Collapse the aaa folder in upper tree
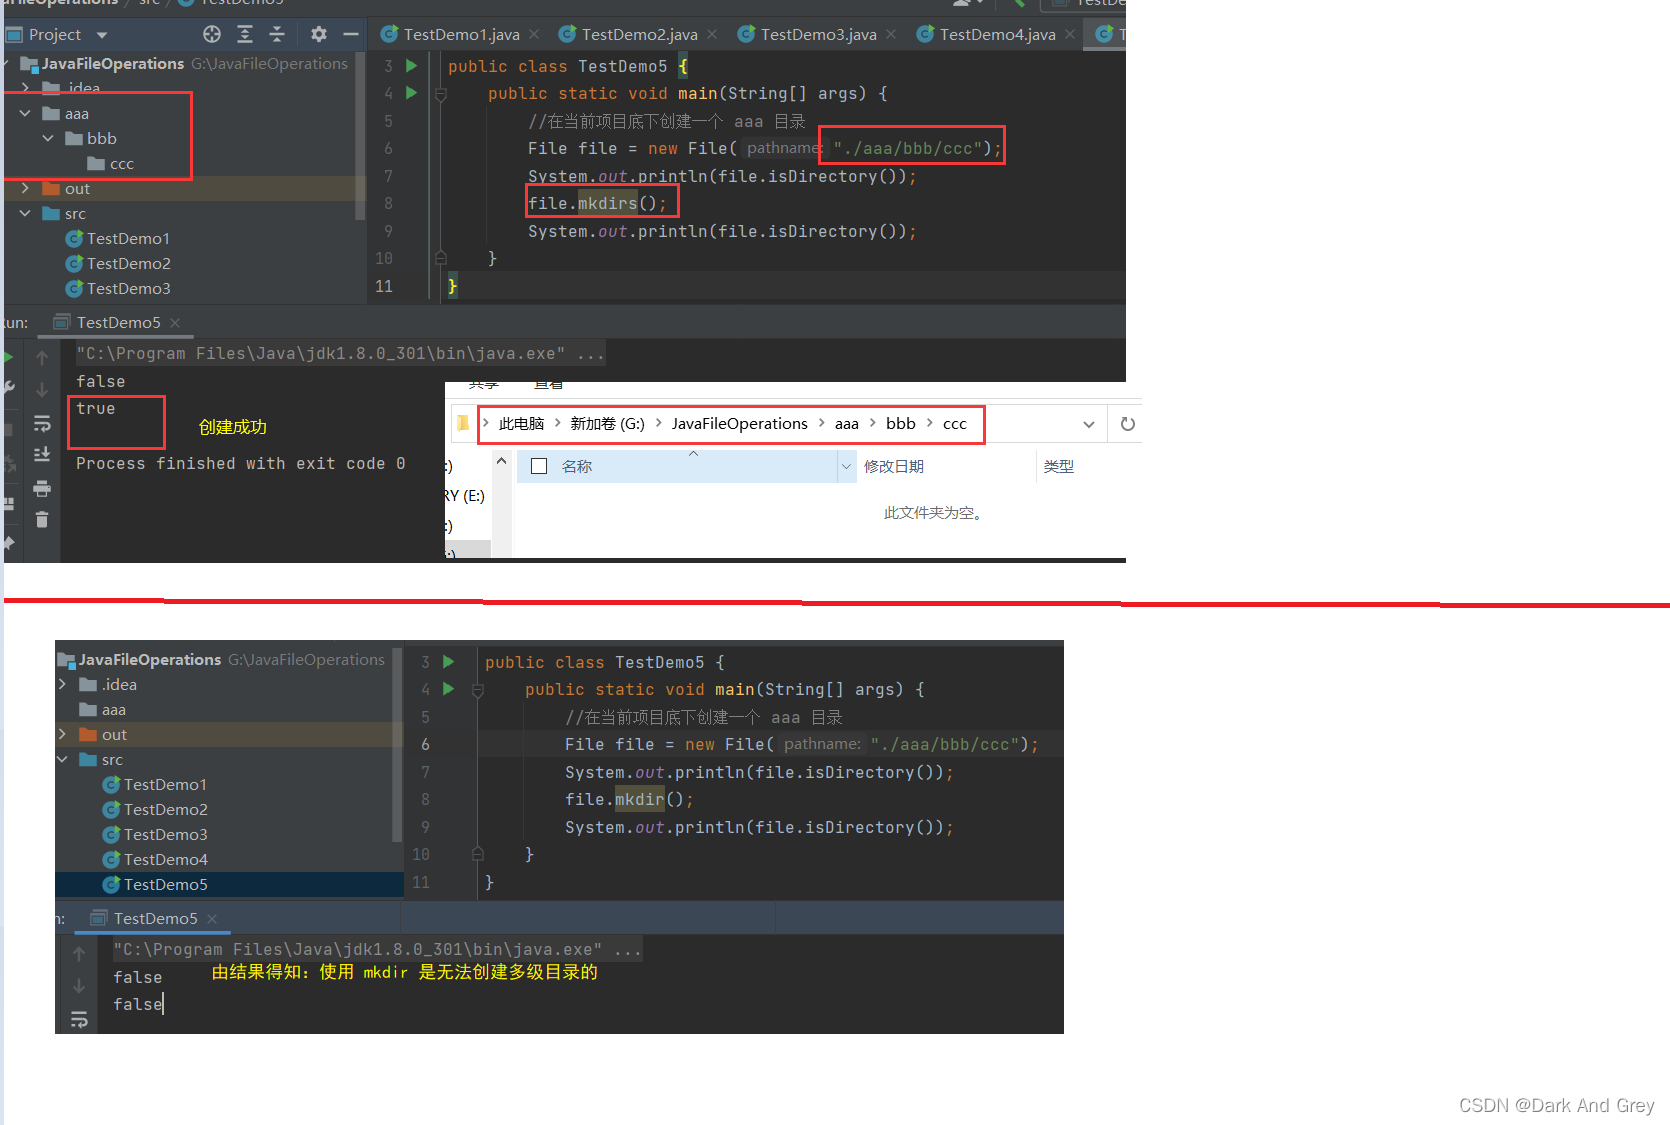Screen dimensions: 1670x1125 (25, 113)
